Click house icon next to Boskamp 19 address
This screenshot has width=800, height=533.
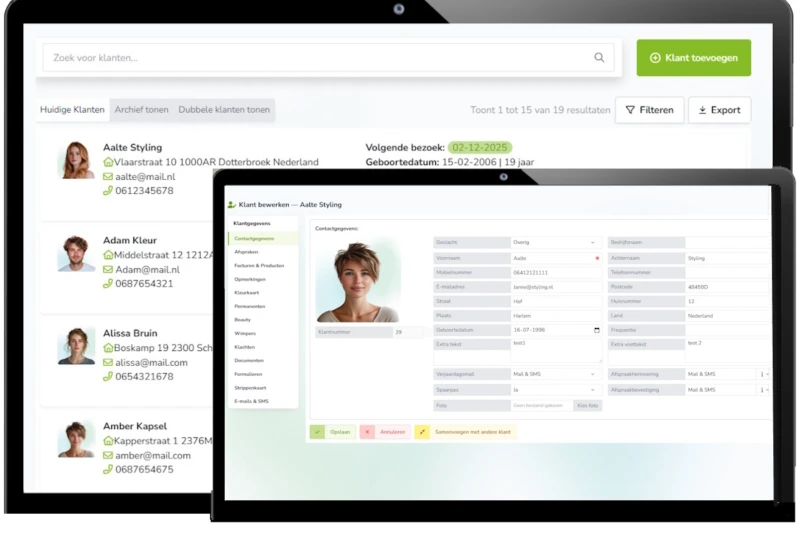coord(108,348)
